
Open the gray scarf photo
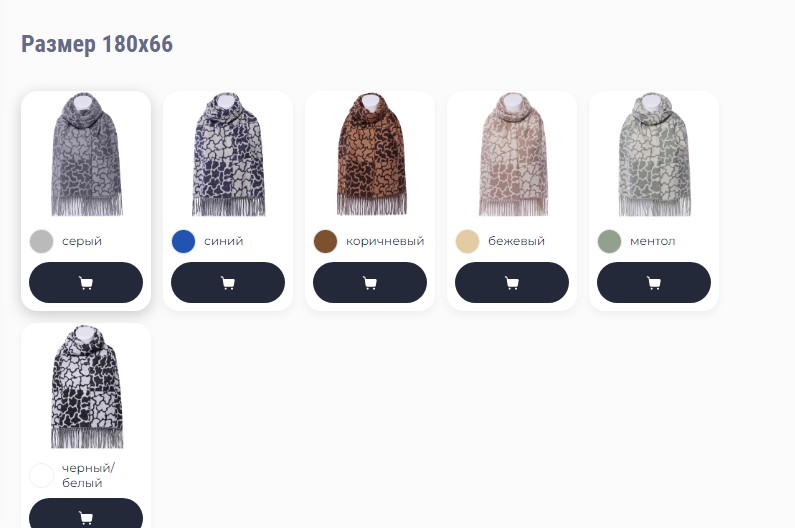coord(86,154)
